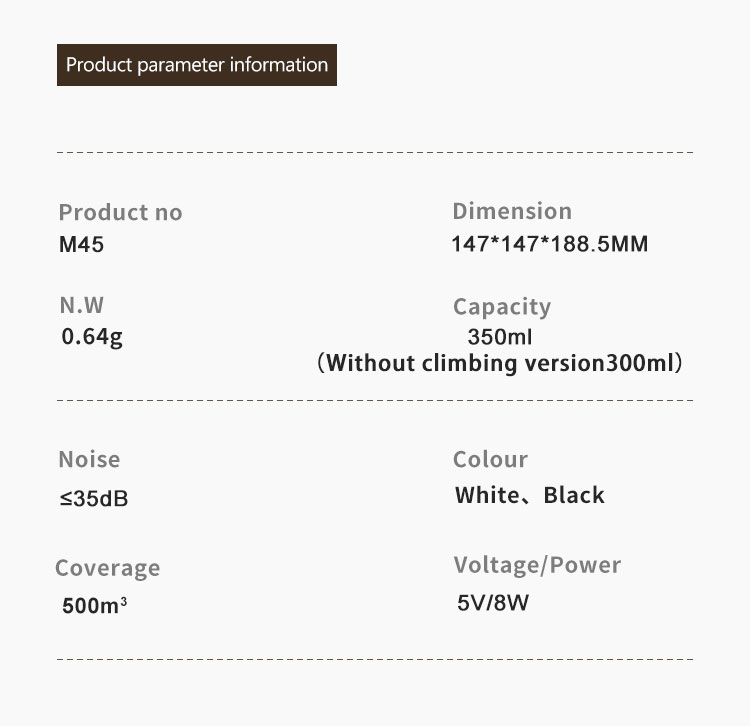Screen dimensions: 750x727
Task: Click the 147*147*188.5MM dimension value
Action: pos(550,243)
